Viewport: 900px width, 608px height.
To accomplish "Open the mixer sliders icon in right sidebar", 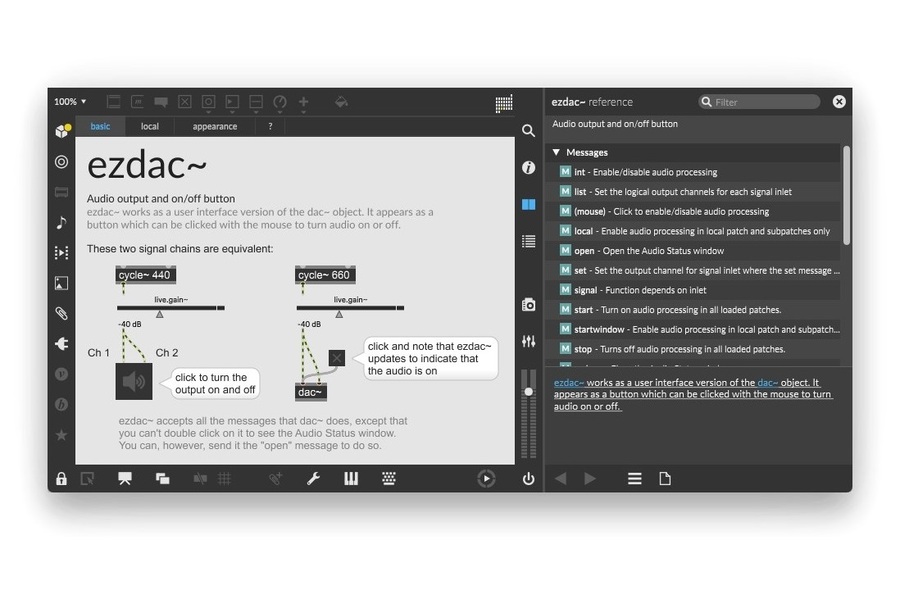I will 529,341.
